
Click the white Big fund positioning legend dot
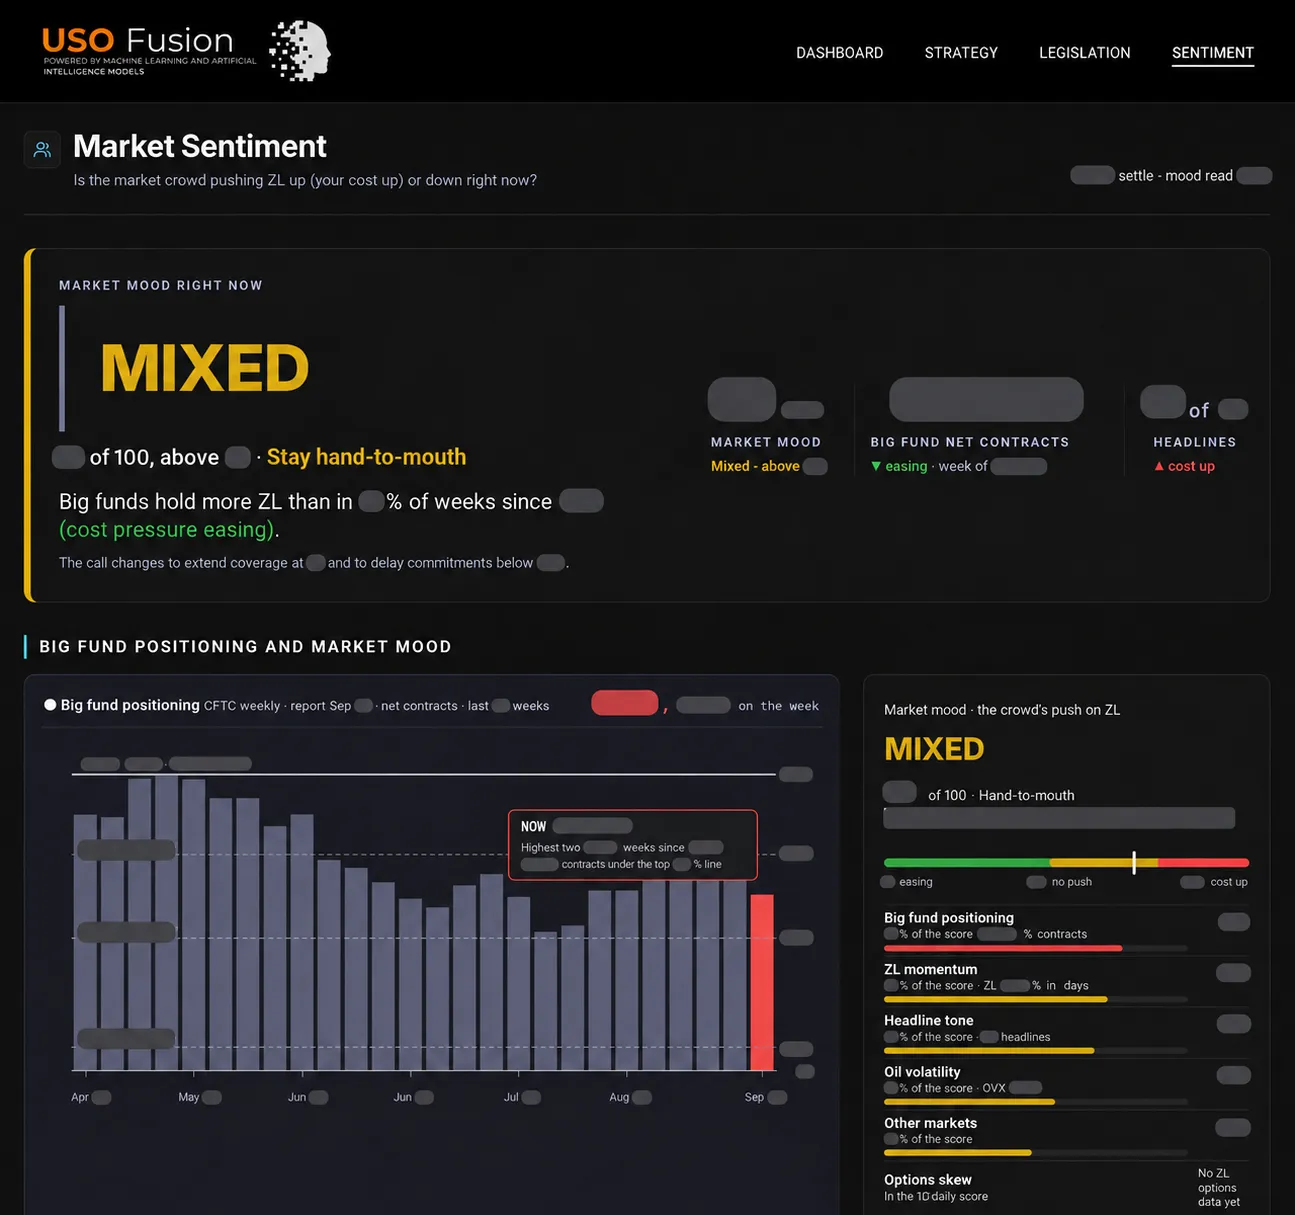click(x=50, y=705)
